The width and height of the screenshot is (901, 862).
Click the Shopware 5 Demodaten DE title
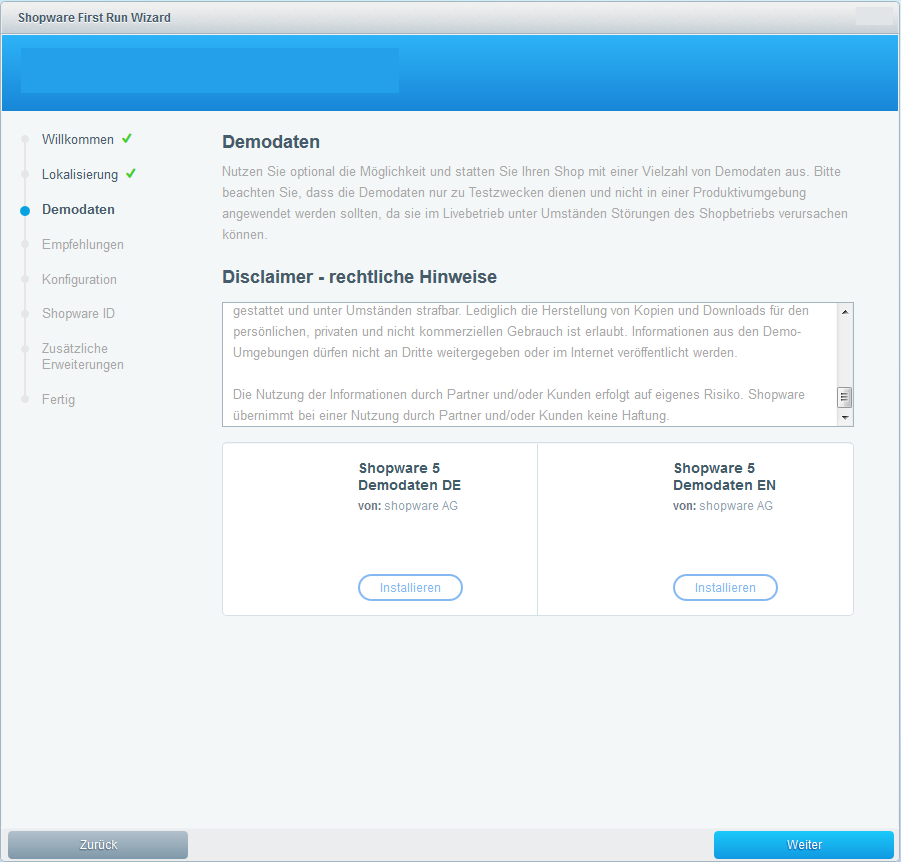(x=409, y=476)
